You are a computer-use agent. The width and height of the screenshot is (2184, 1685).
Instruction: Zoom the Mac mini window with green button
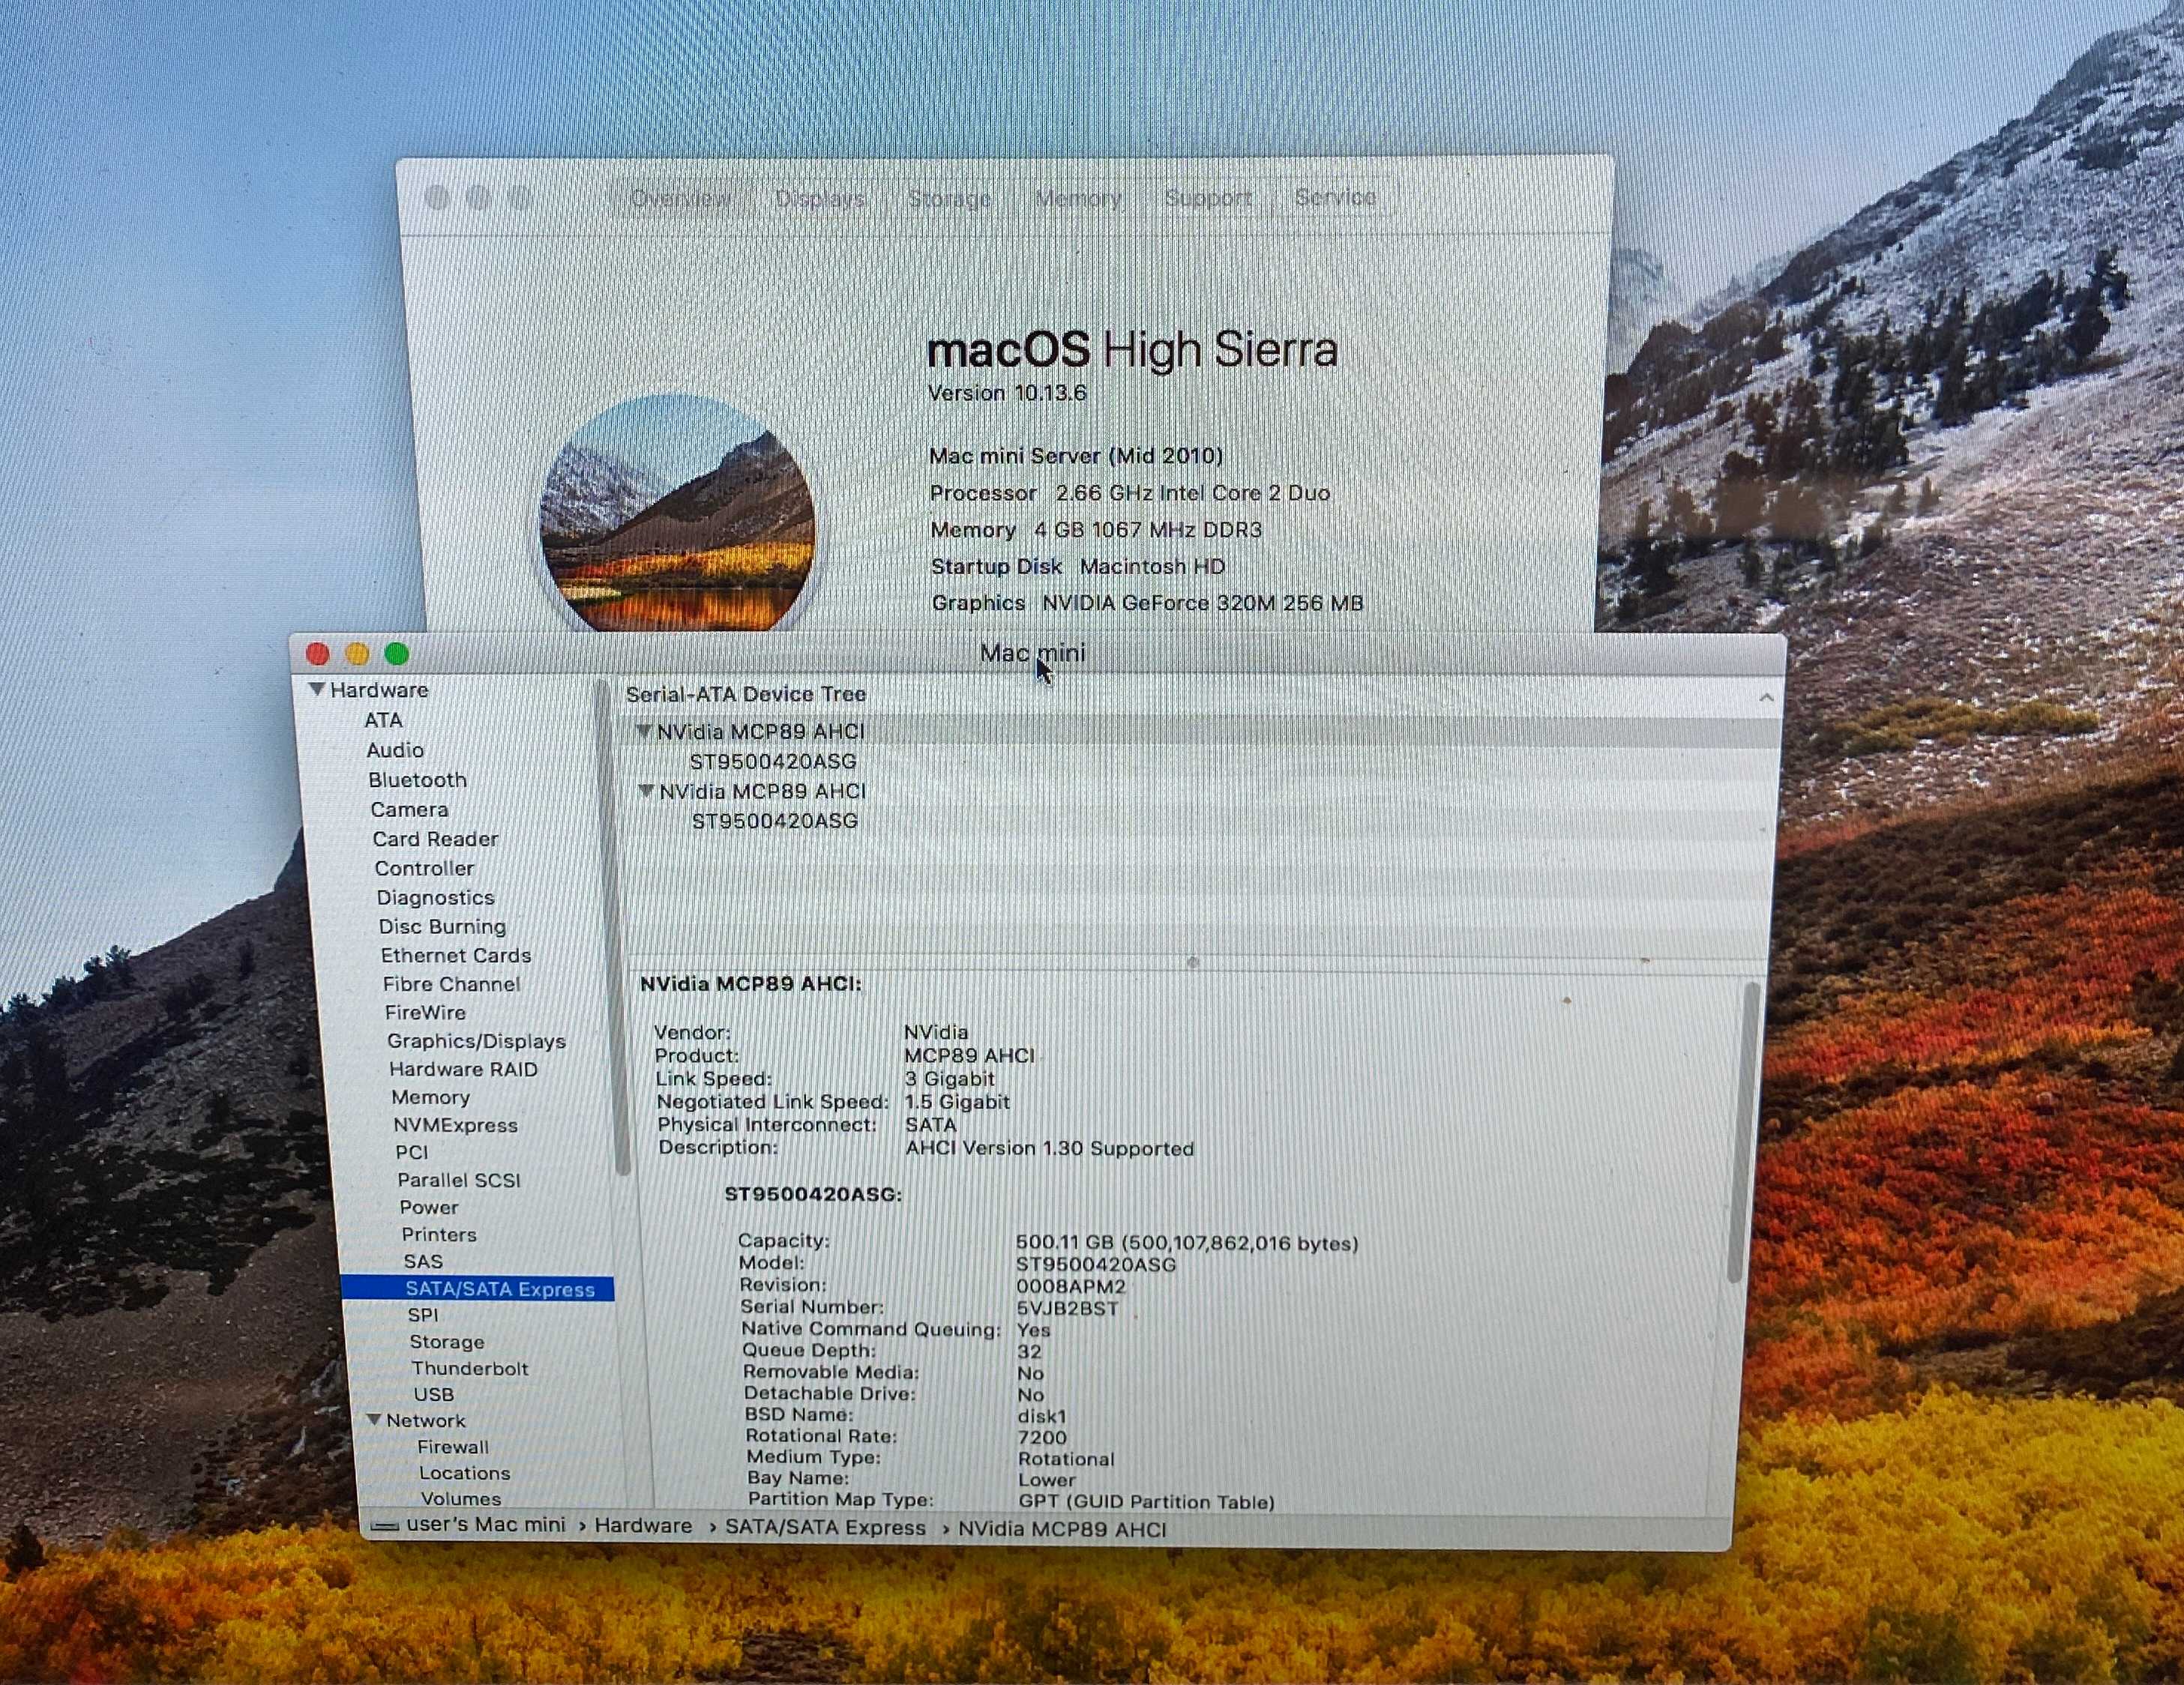396,654
